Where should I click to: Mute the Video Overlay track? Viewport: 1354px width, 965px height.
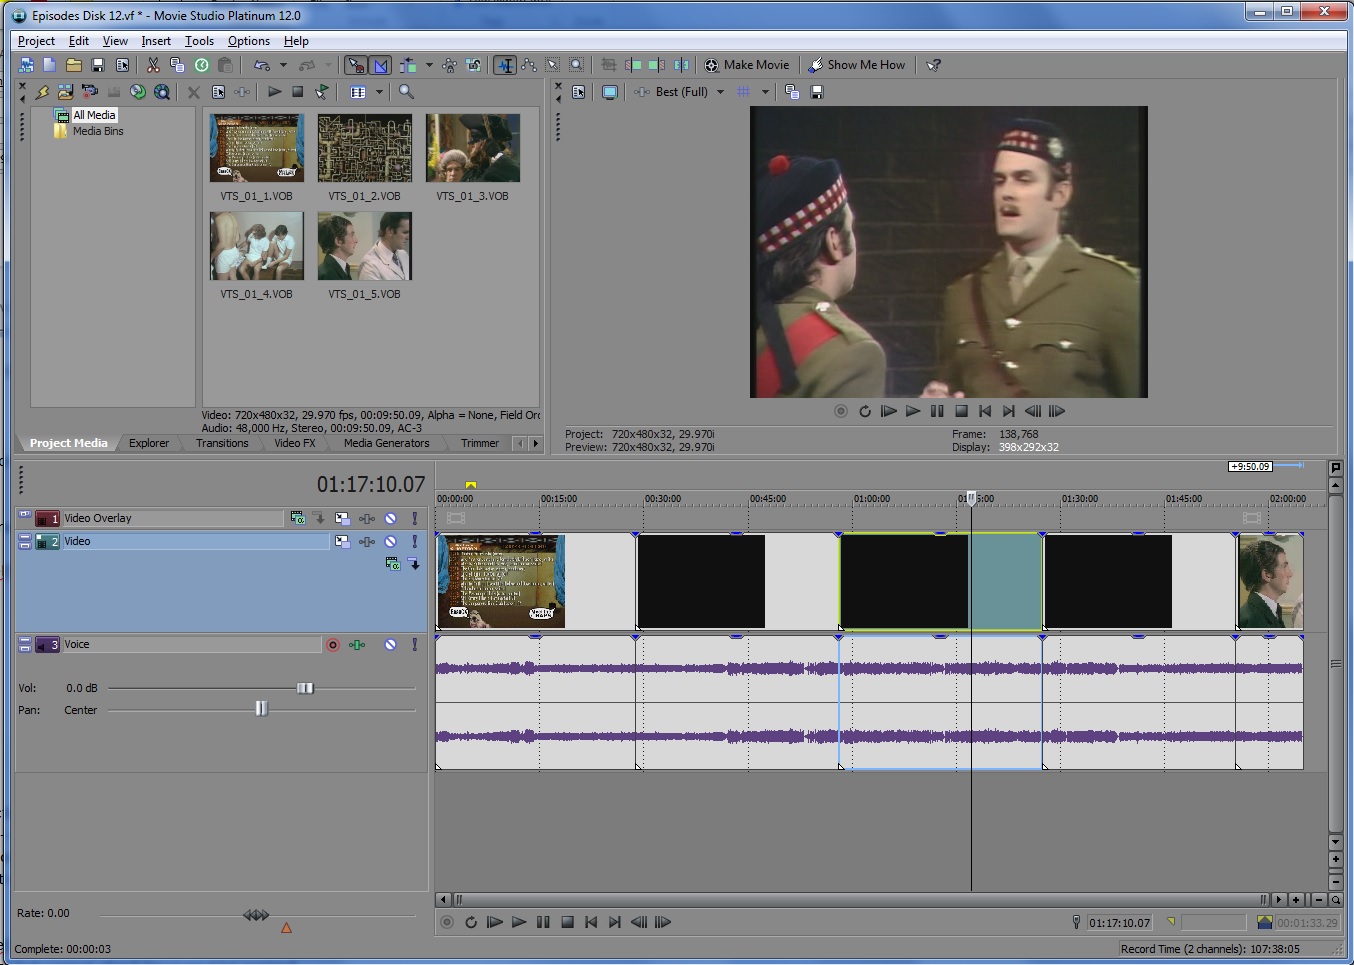[x=391, y=518]
